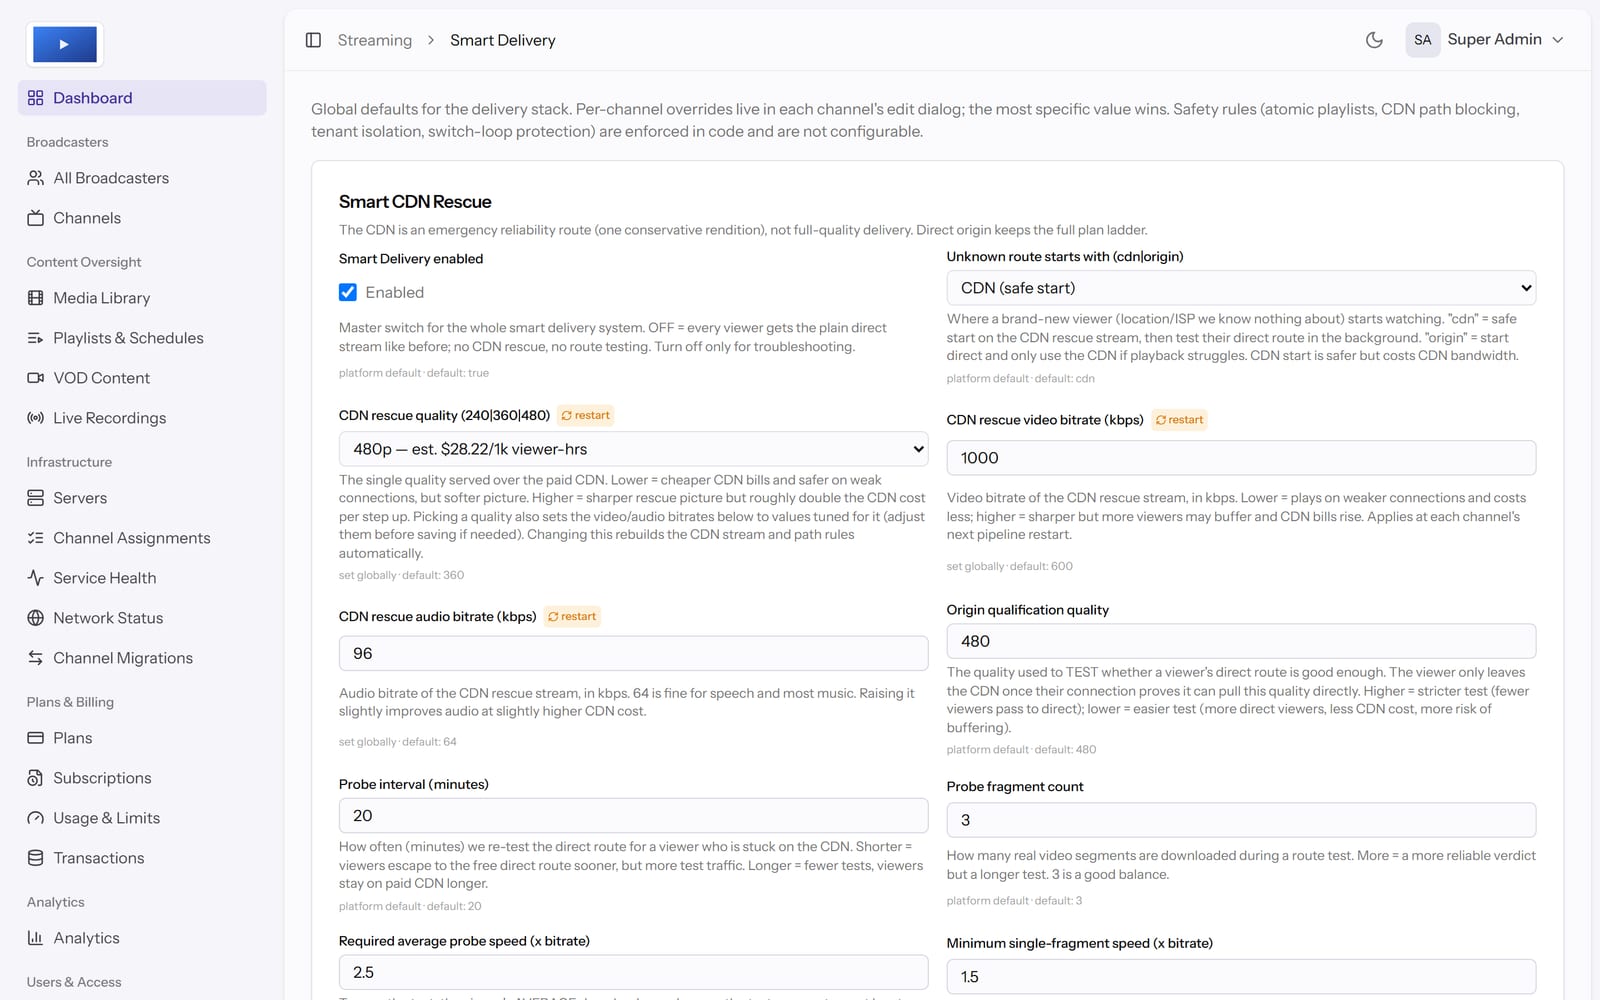Go to All Broadcasters
Screen dimensions: 1600x1000
pyautogui.click(x=142, y=178)
